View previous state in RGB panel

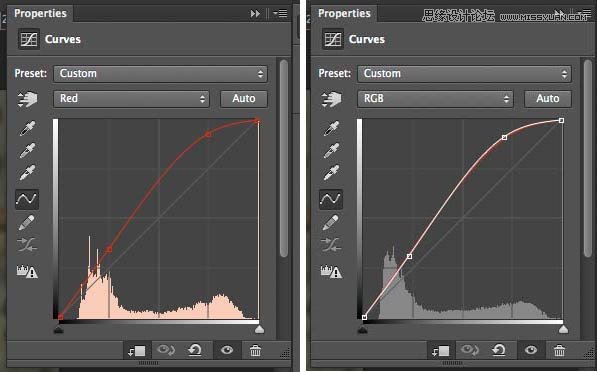470,350
